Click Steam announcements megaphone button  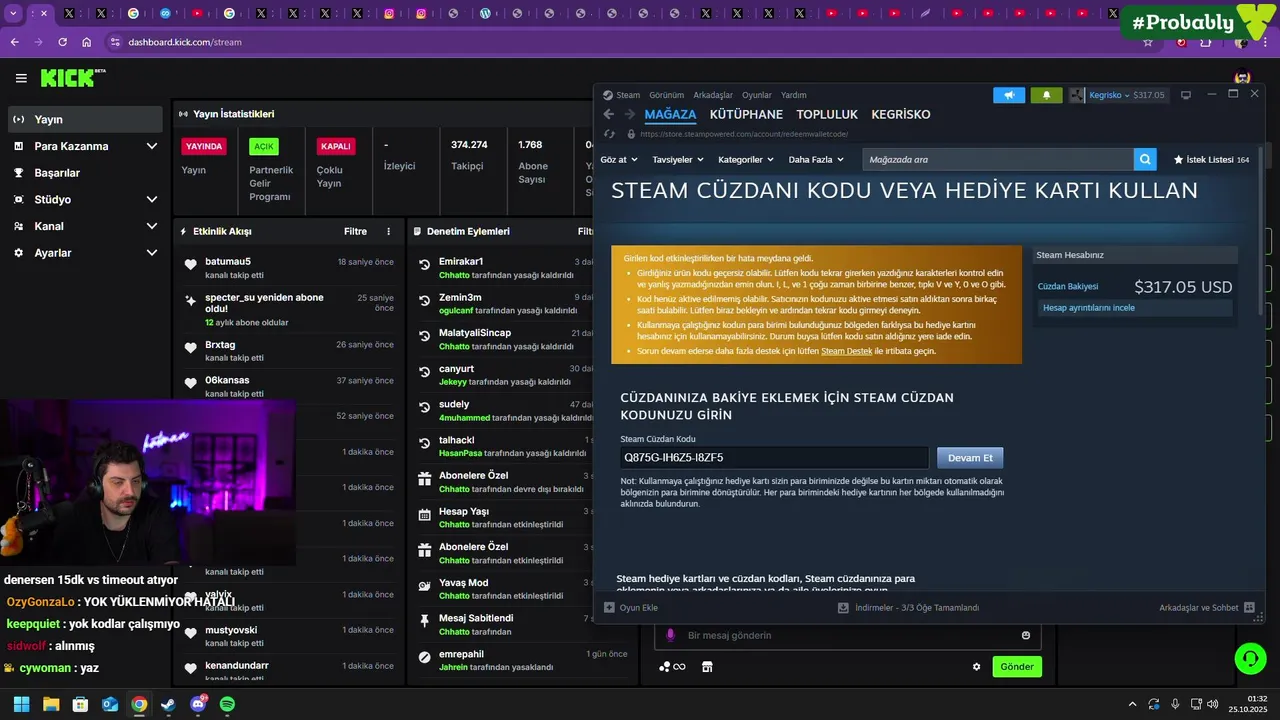pyautogui.click(x=1009, y=95)
